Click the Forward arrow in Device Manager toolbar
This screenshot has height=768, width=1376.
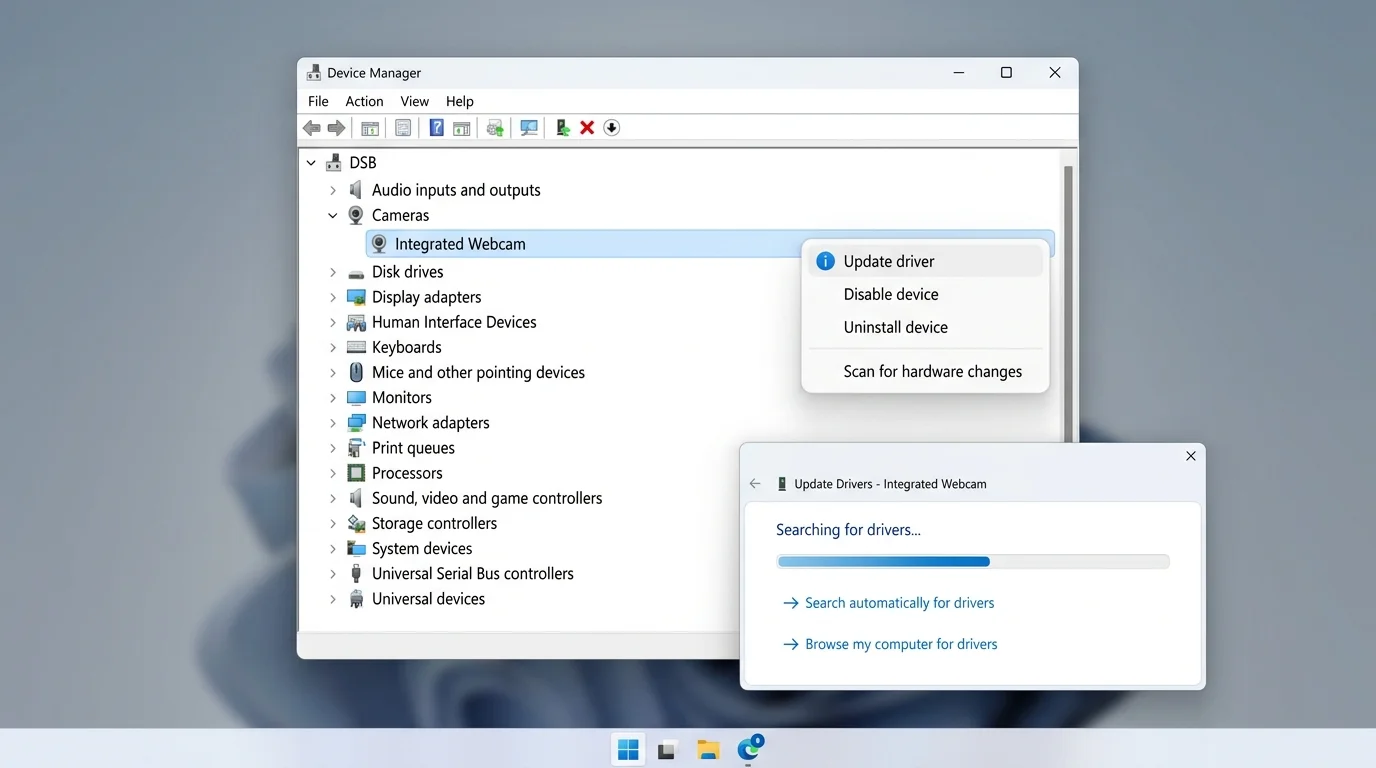coord(337,128)
